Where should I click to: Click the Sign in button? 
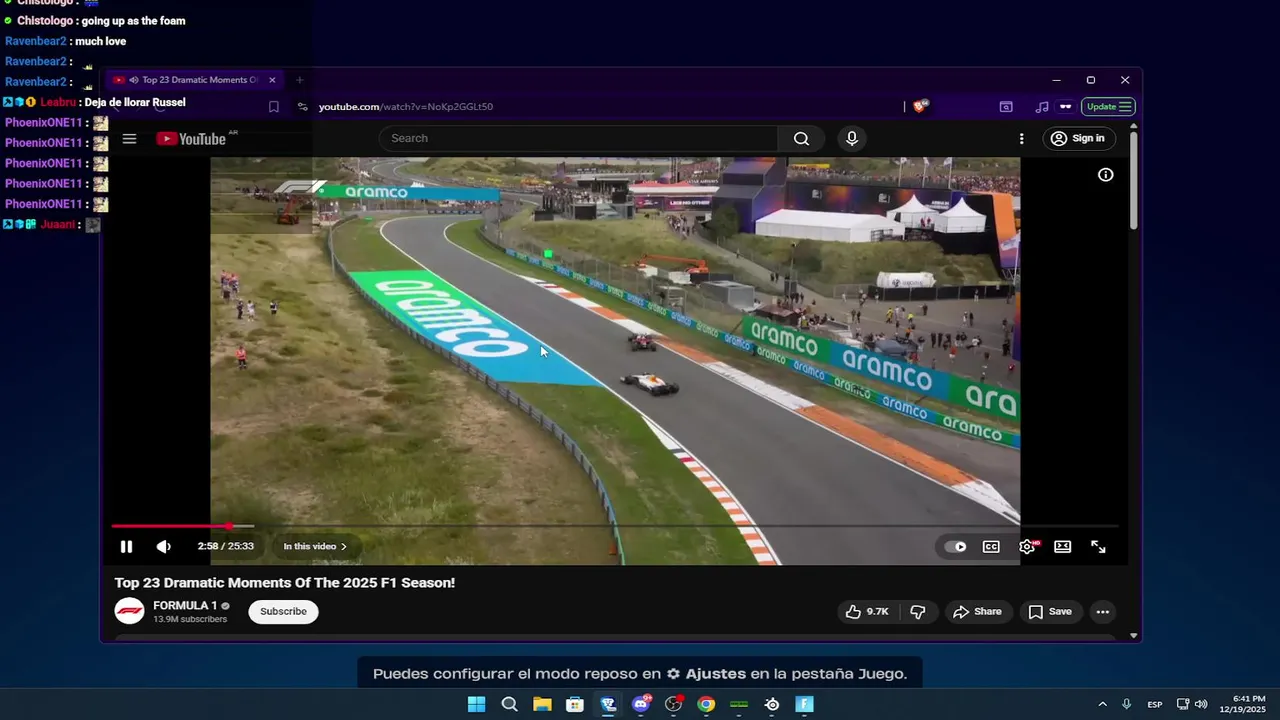pyautogui.click(x=1078, y=138)
